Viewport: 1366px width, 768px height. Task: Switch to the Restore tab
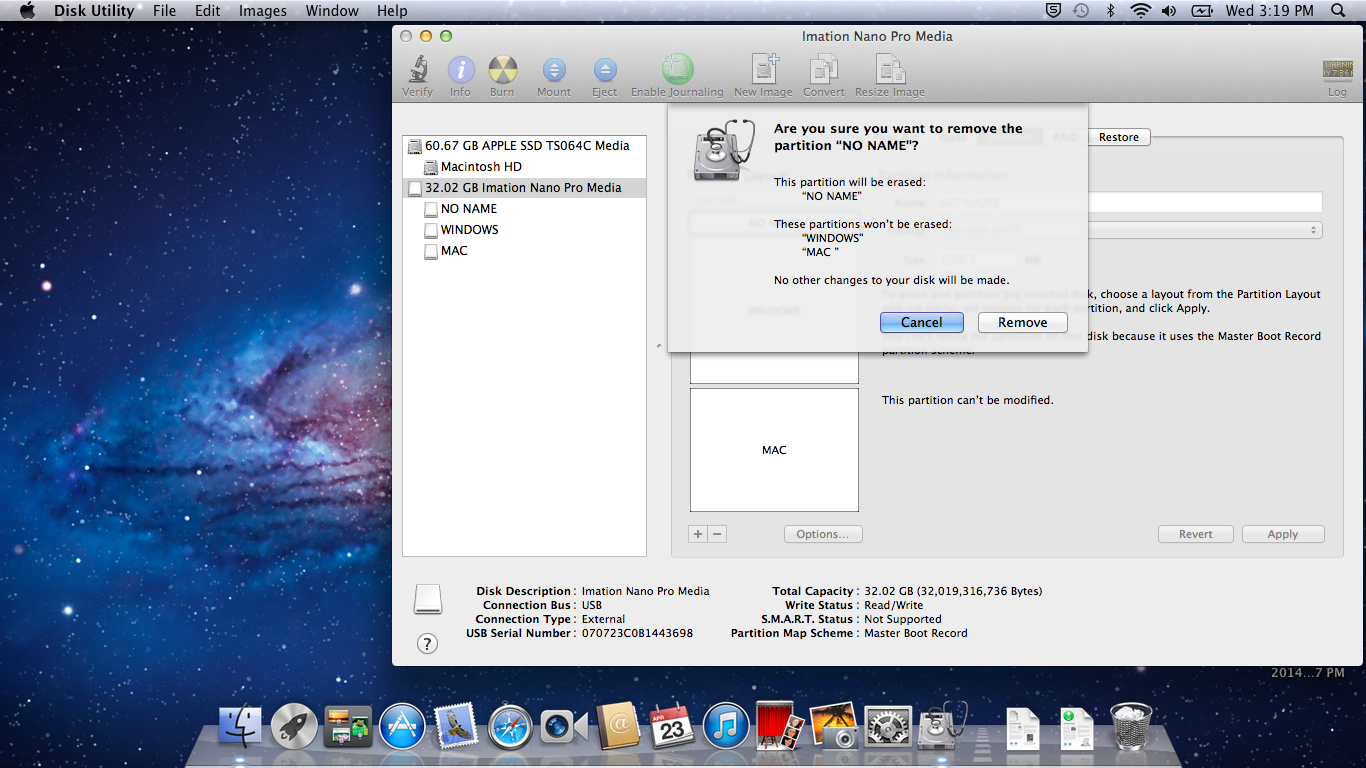pyautogui.click(x=1119, y=137)
